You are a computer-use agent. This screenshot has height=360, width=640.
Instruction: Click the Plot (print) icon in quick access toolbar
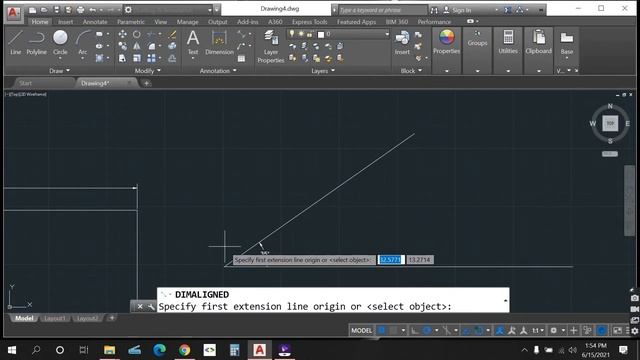click(80, 10)
